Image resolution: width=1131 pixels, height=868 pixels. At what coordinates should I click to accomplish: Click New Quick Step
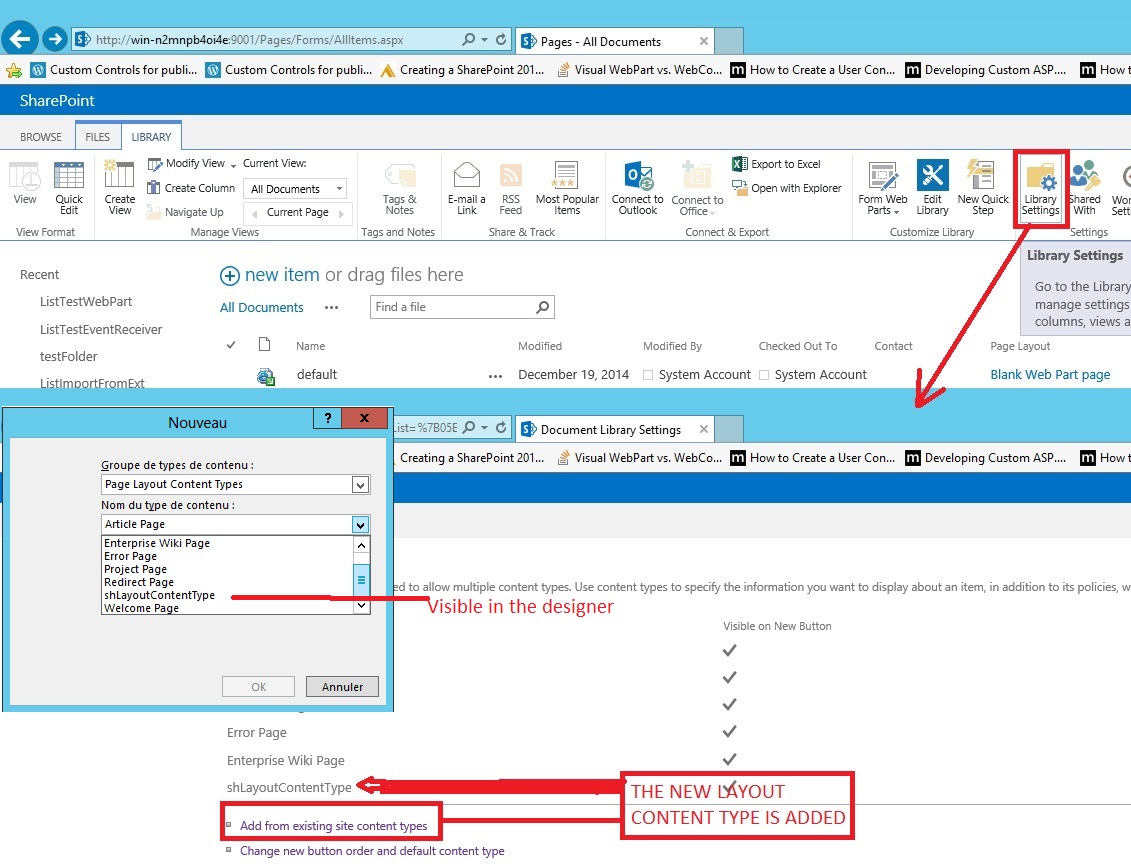982,188
